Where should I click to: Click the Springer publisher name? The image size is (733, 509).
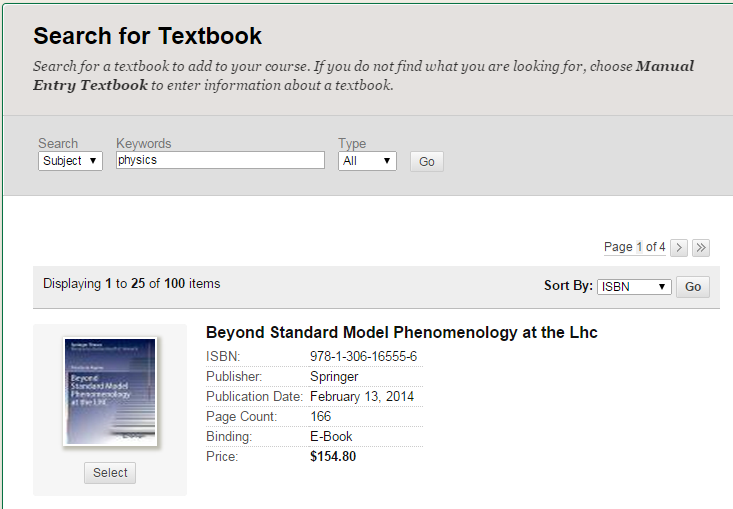tap(334, 377)
